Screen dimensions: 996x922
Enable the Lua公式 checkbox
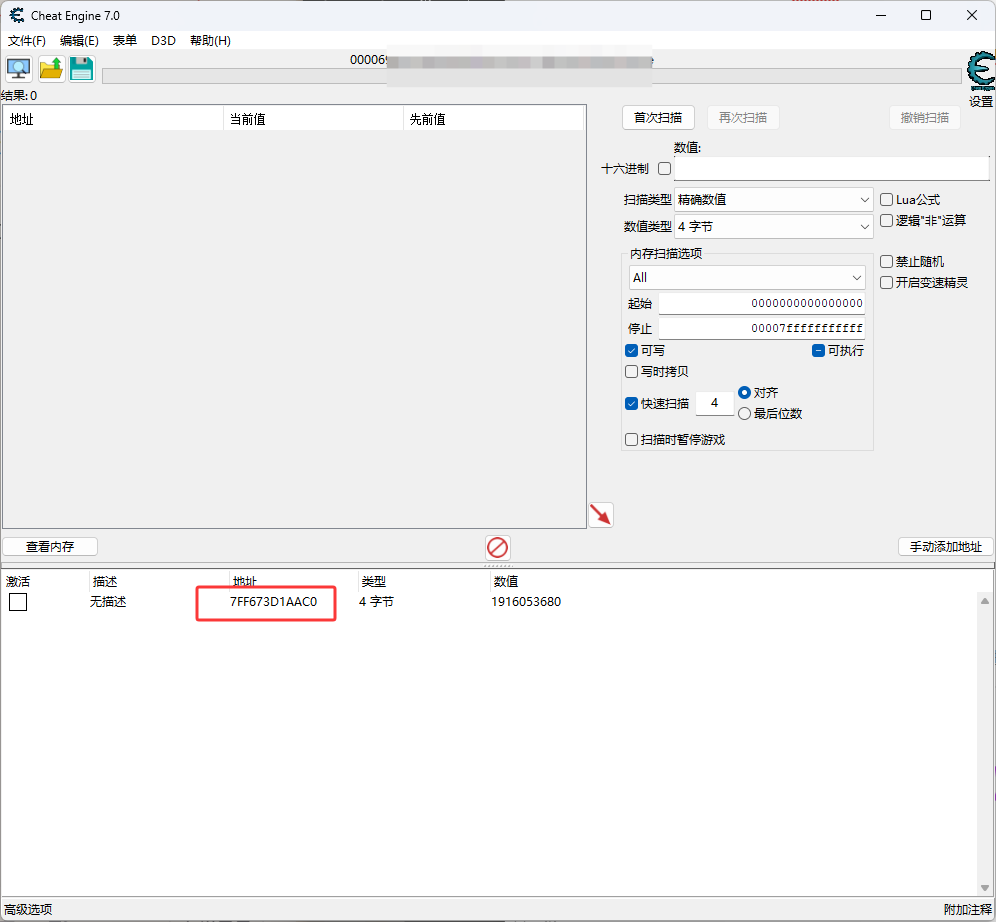click(x=886, y=199)
